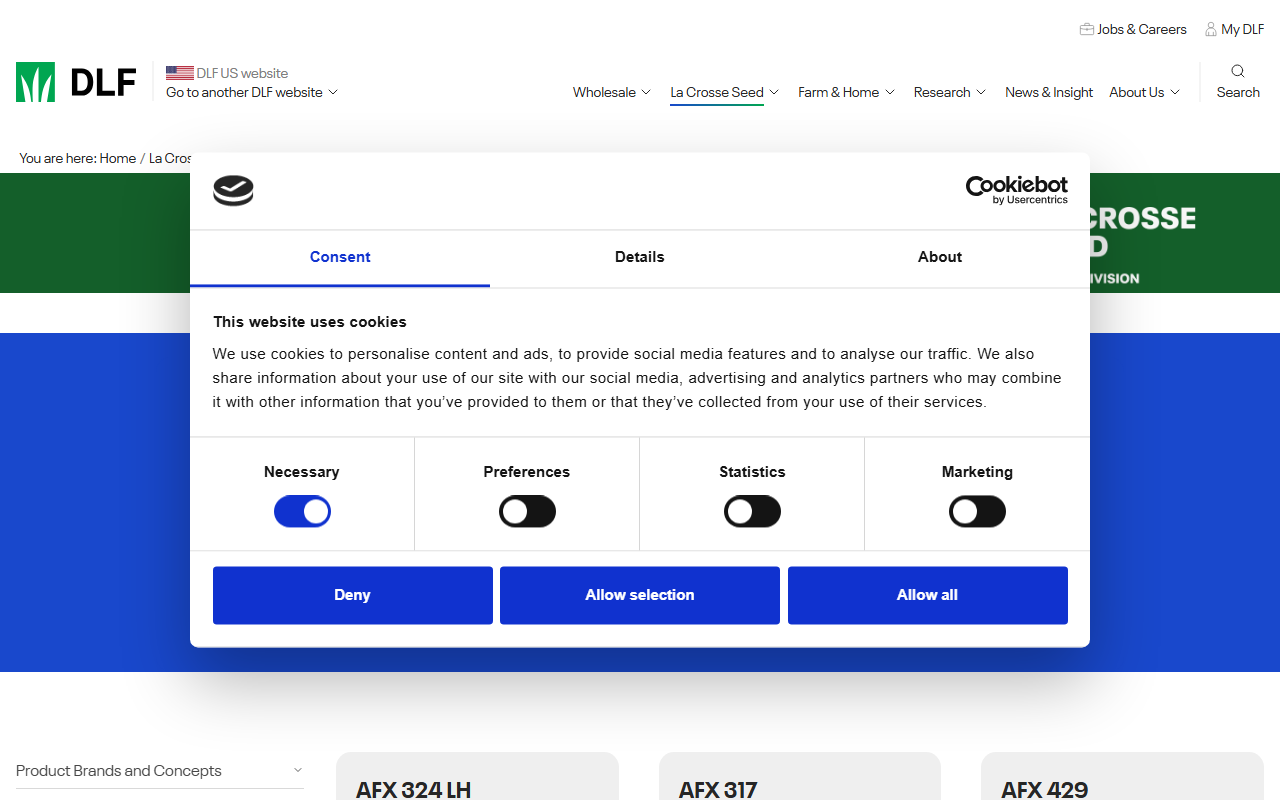The height and width of the screenshot is (800, 1280).
Task: Open the News & Insight menu item
Action: point(1049,92)
